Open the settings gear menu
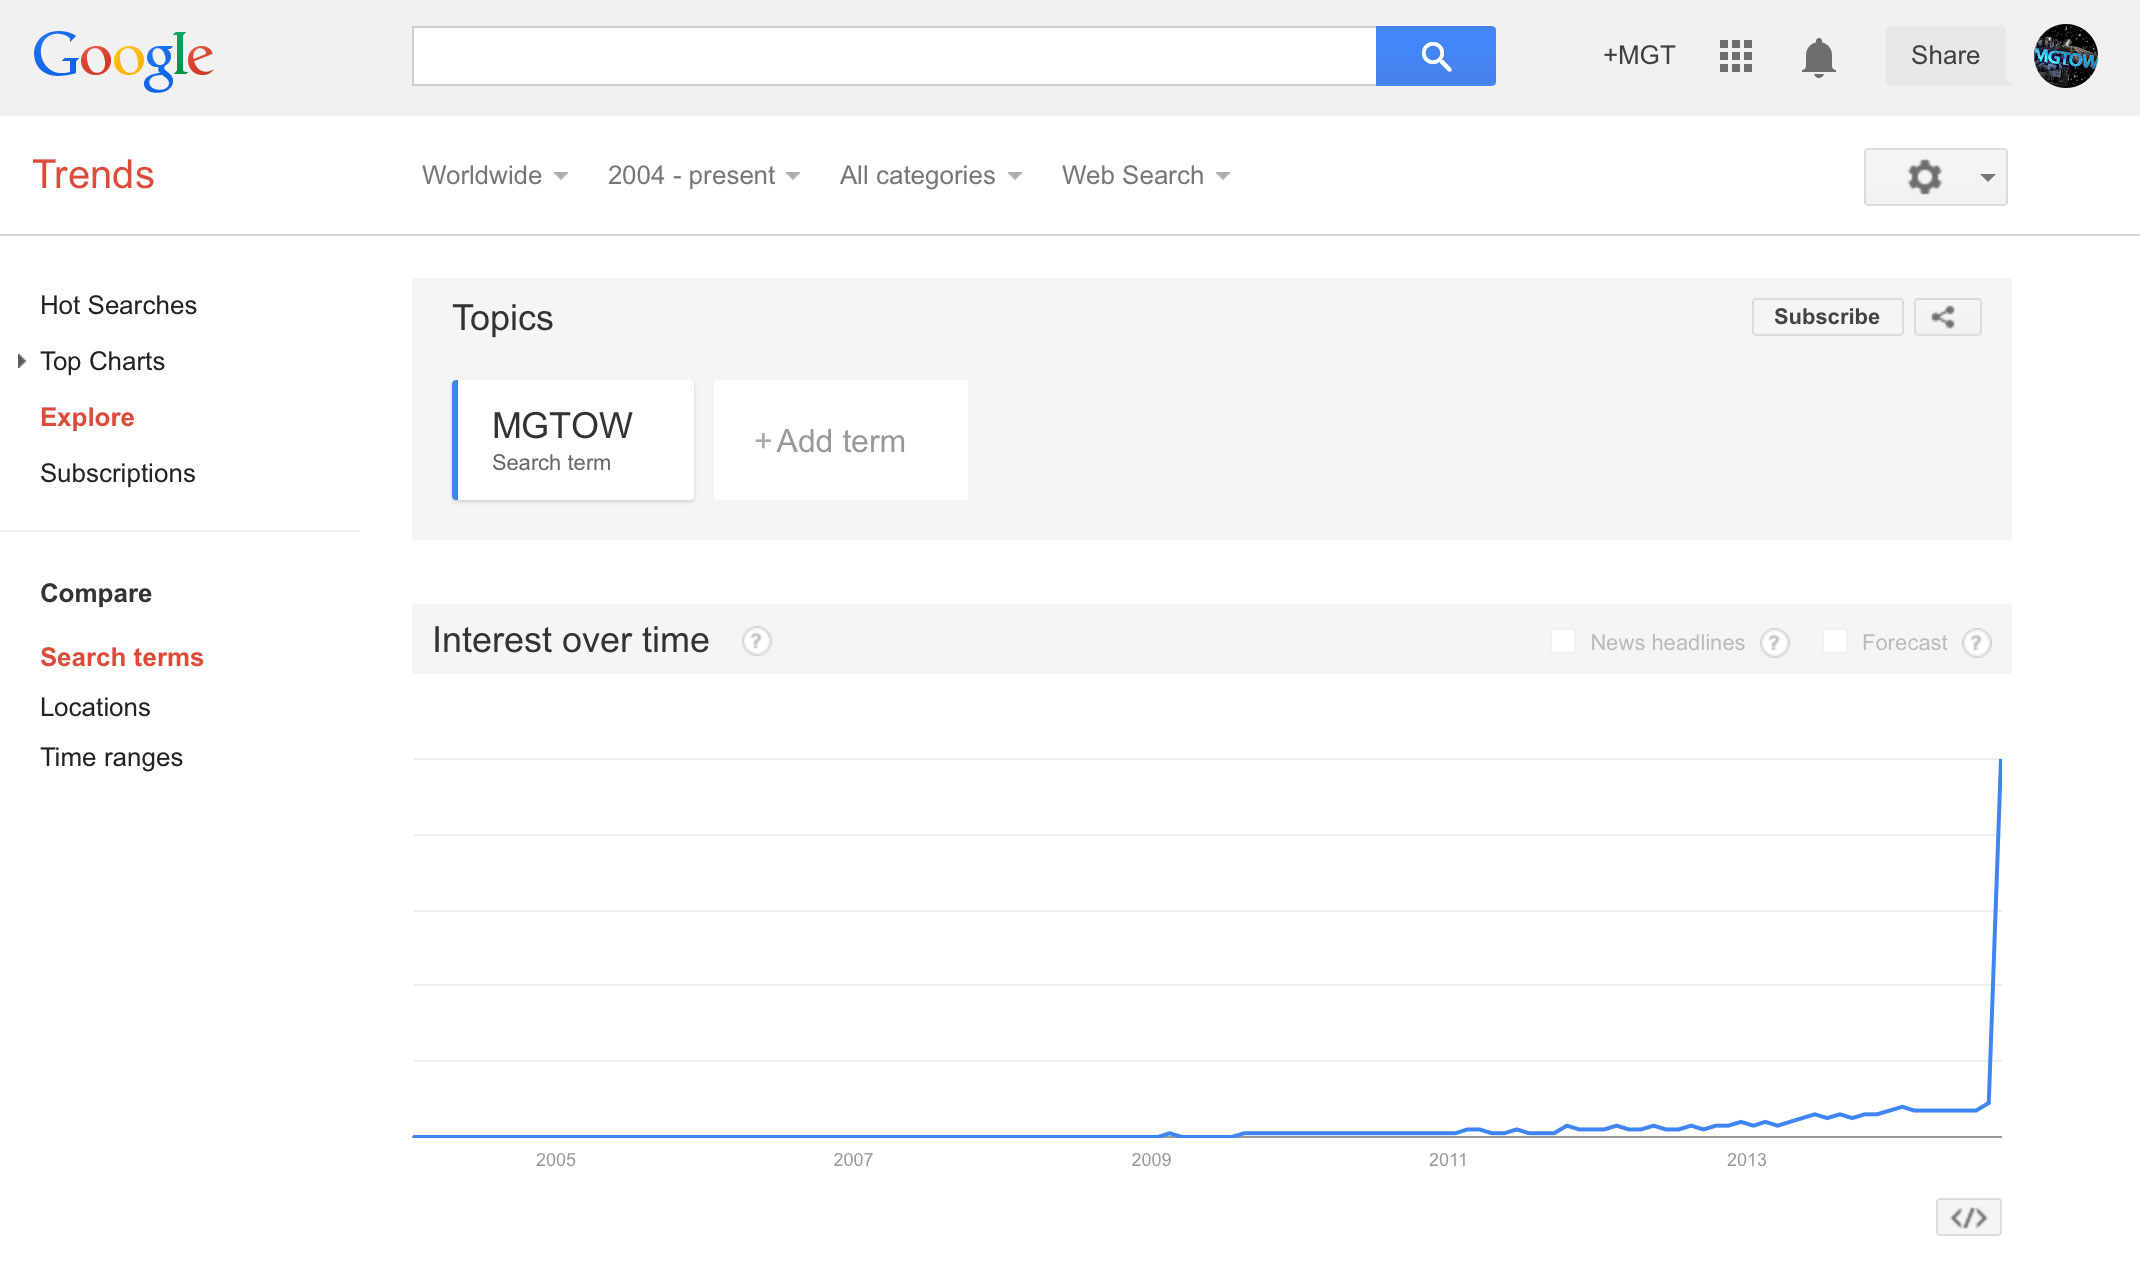Screen dimensions: 2140x1262 tap(1934, 177)
